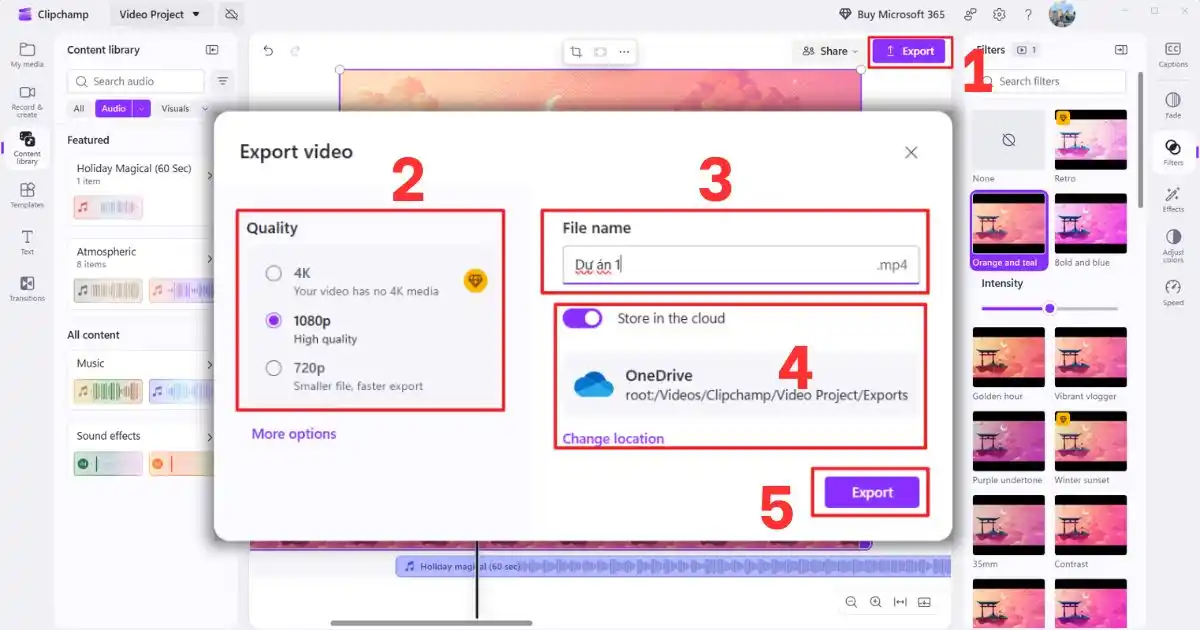Click the More options link
Viewport: 1200px width, 630px height.
pyautogui.click(x=294, y=434)
